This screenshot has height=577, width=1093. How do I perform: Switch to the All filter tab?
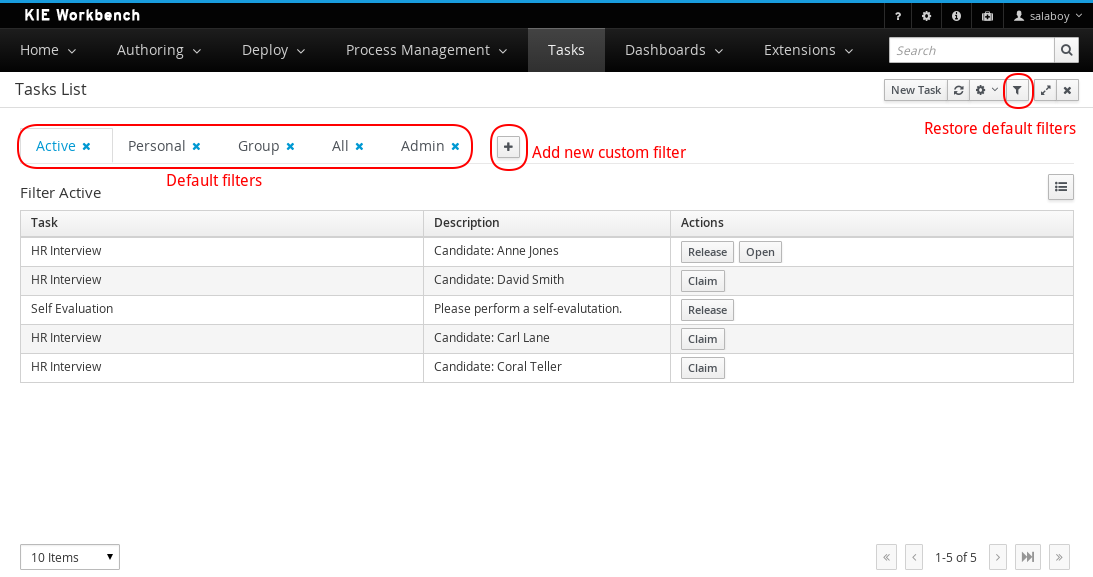[340, 146]
